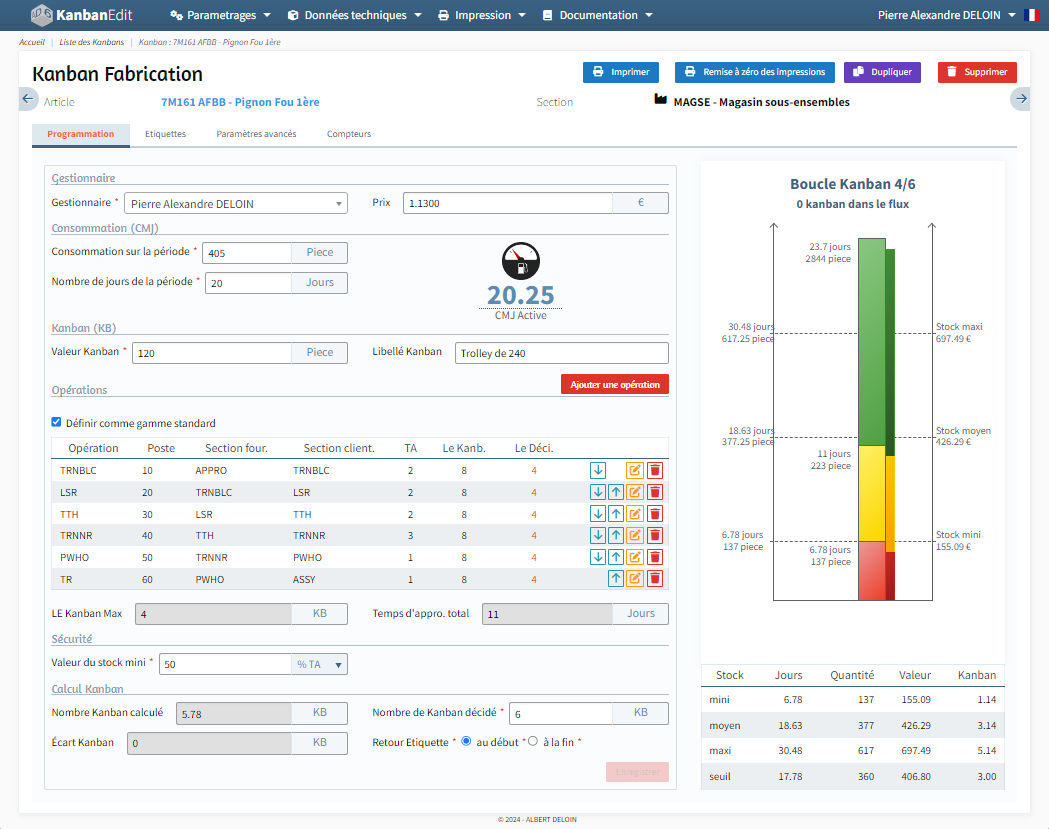The image size is (1049, 829).
Task: Click the purple Dupliquer button
Action: click(882, 72)
